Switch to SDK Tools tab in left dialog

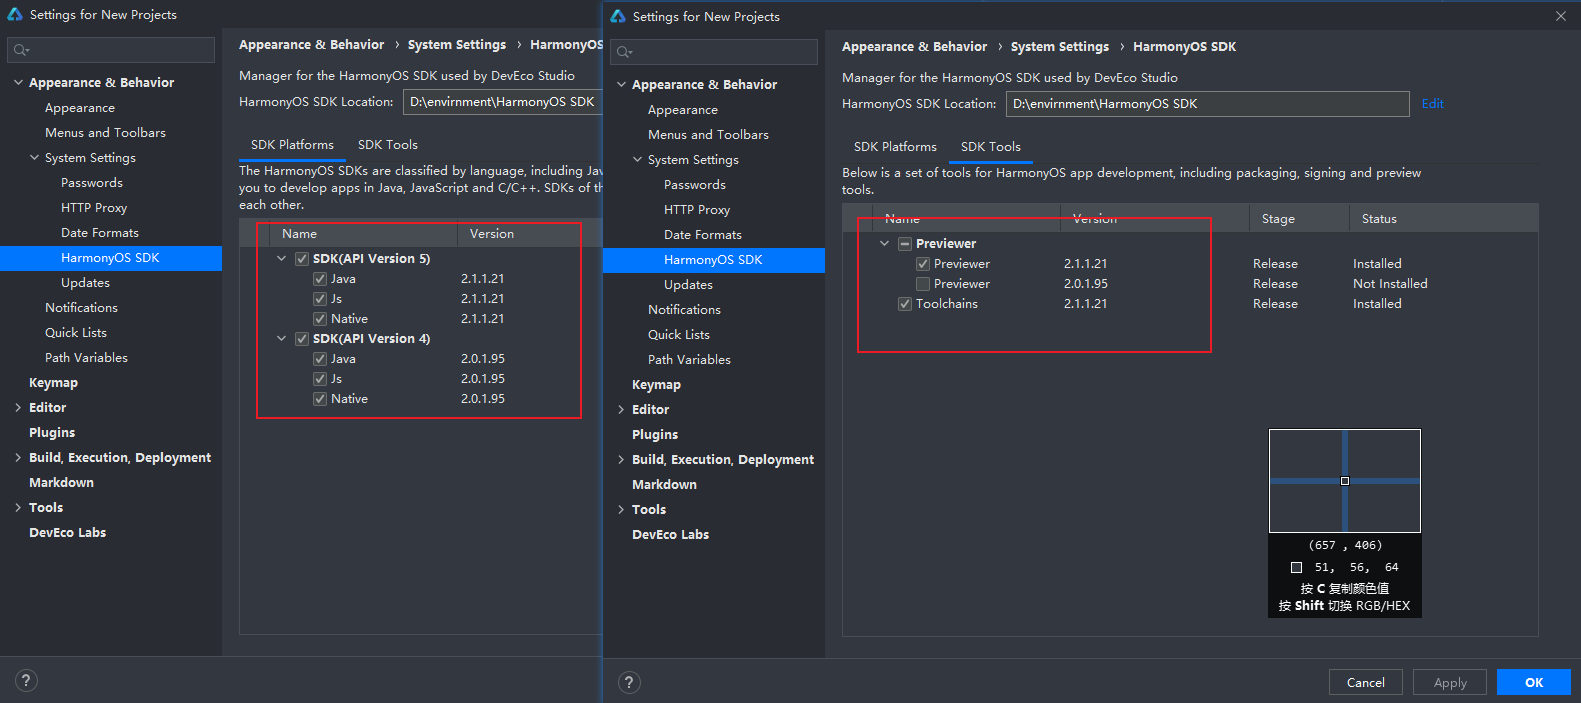click(x=388, y=145)
